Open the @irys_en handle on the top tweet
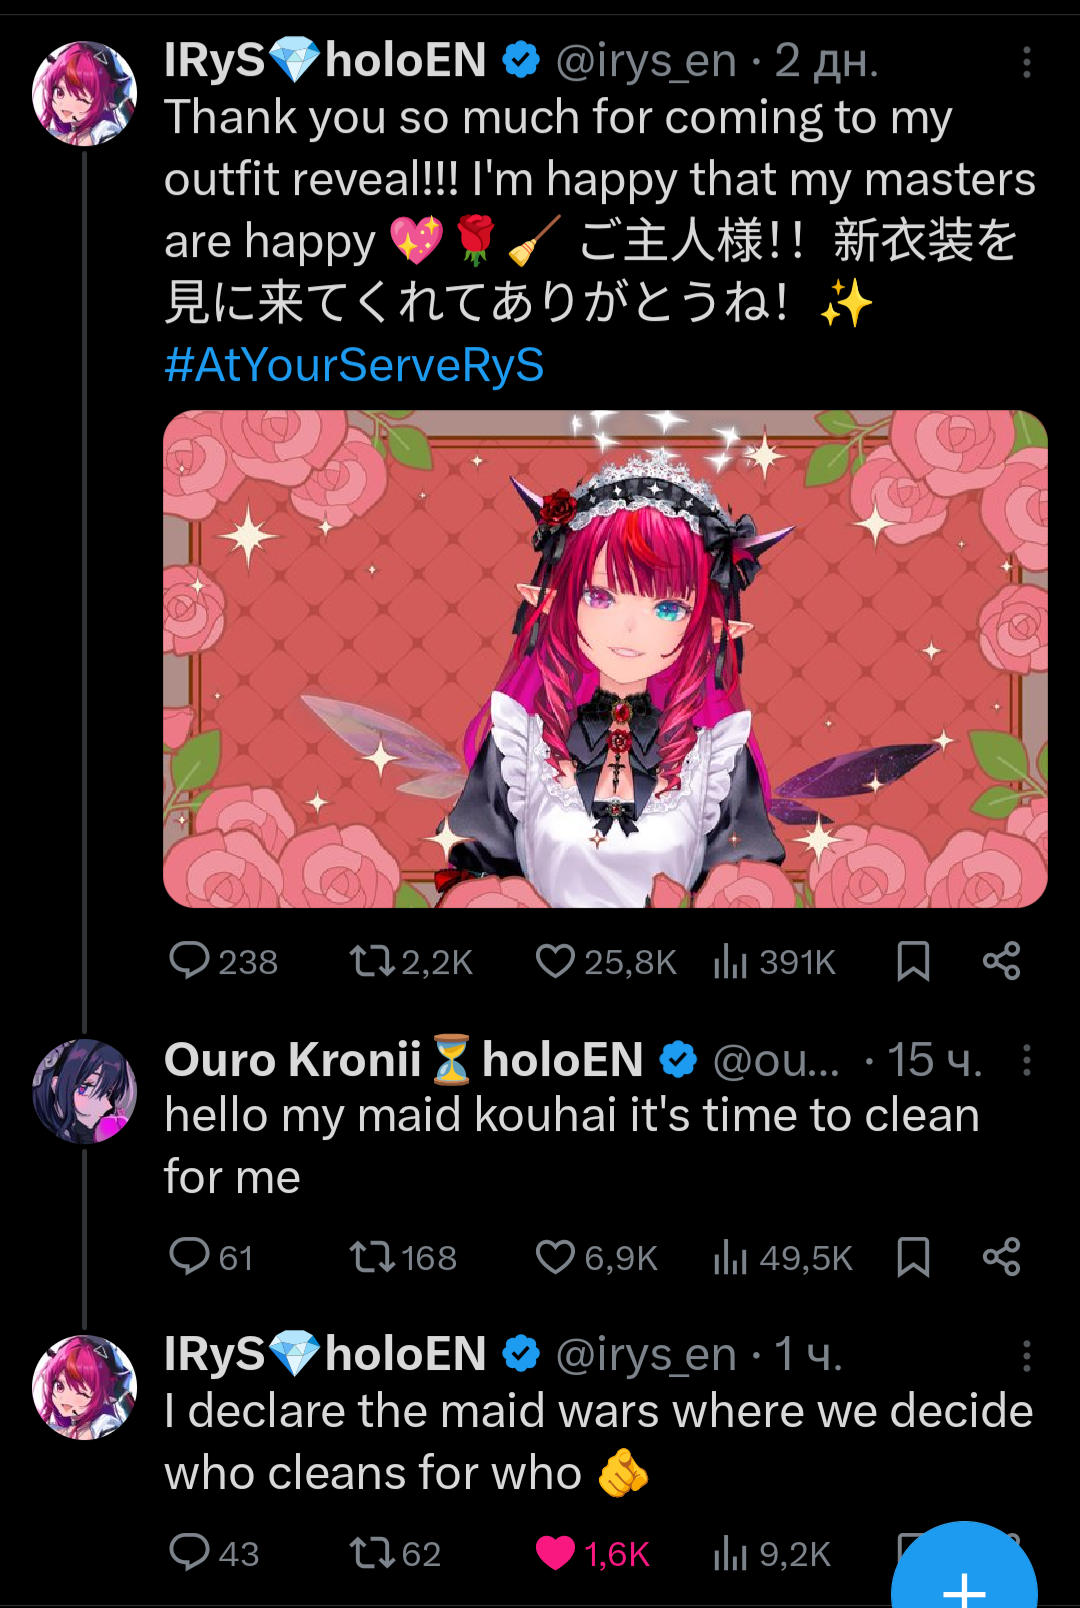 tap(646, 62)
